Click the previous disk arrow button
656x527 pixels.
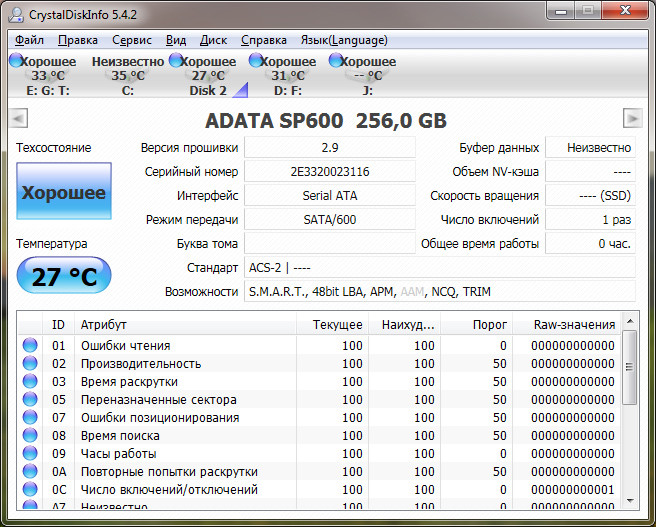pos(18,118)
